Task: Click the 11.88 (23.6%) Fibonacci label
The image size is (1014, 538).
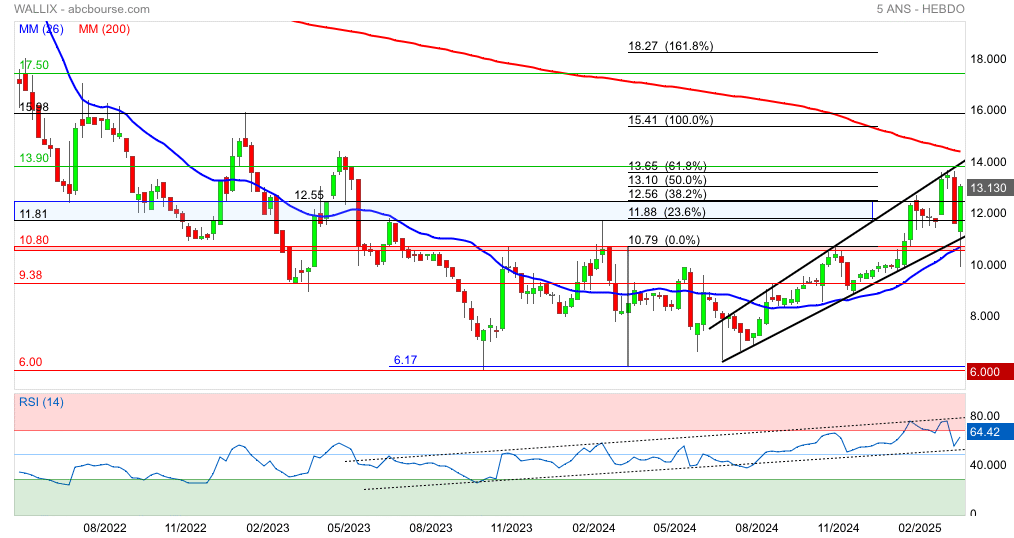Action: (x=667, y=212)
